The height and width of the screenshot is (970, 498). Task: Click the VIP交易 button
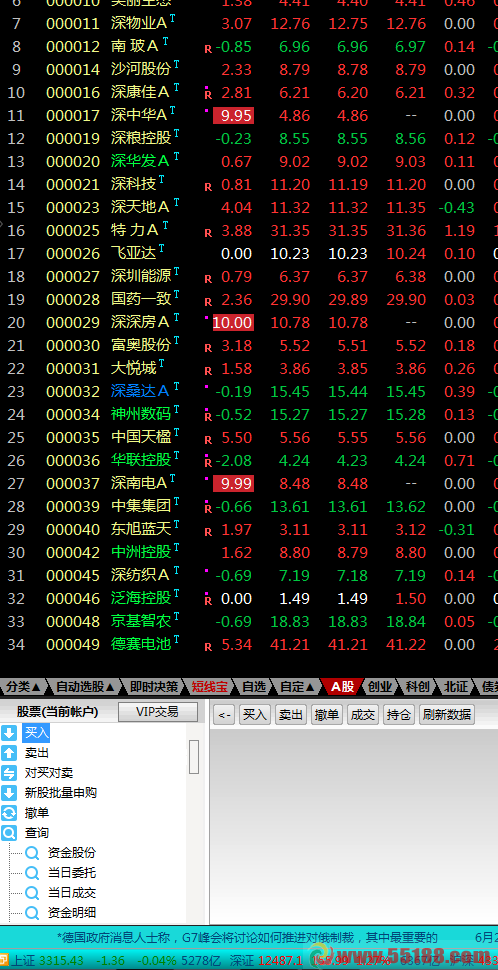pyautogui.click(x=158, y=712)
